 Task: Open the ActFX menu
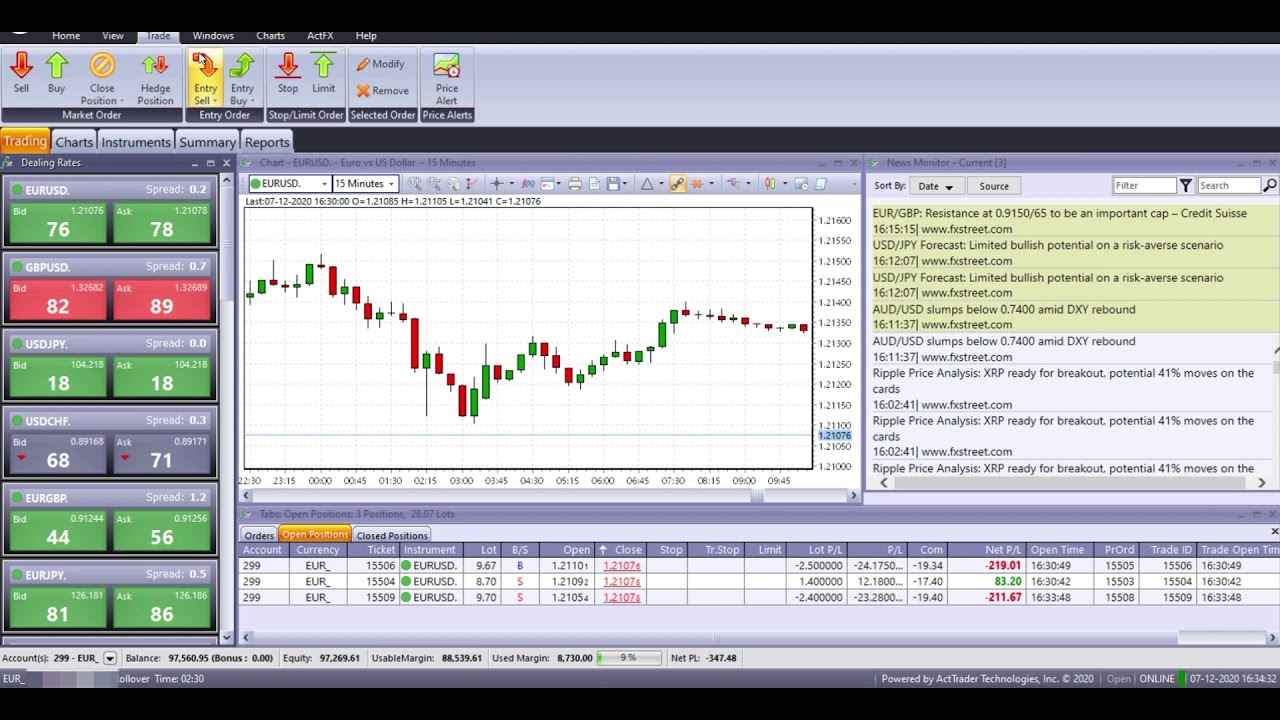(320, 36)
